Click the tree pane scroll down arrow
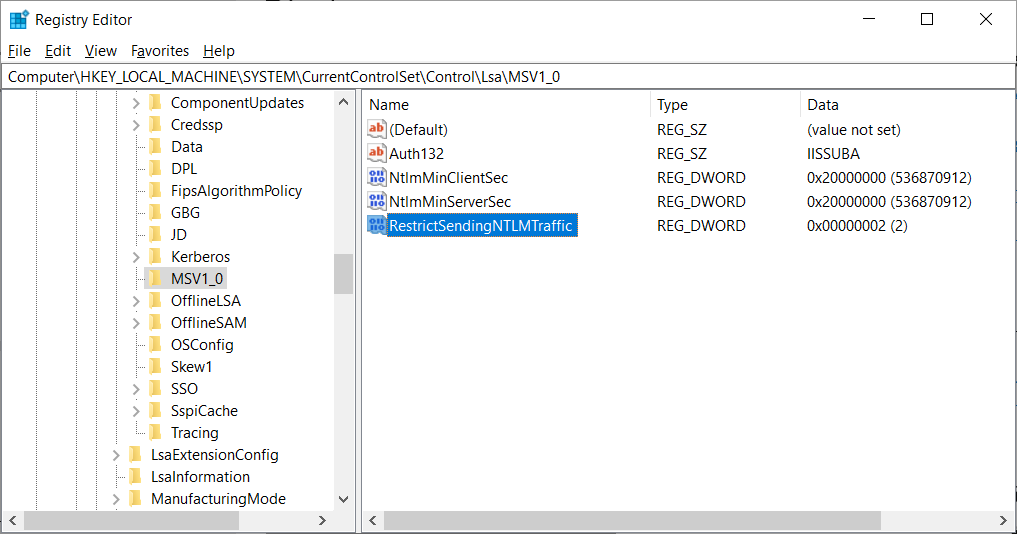 (x=343, y=499)
